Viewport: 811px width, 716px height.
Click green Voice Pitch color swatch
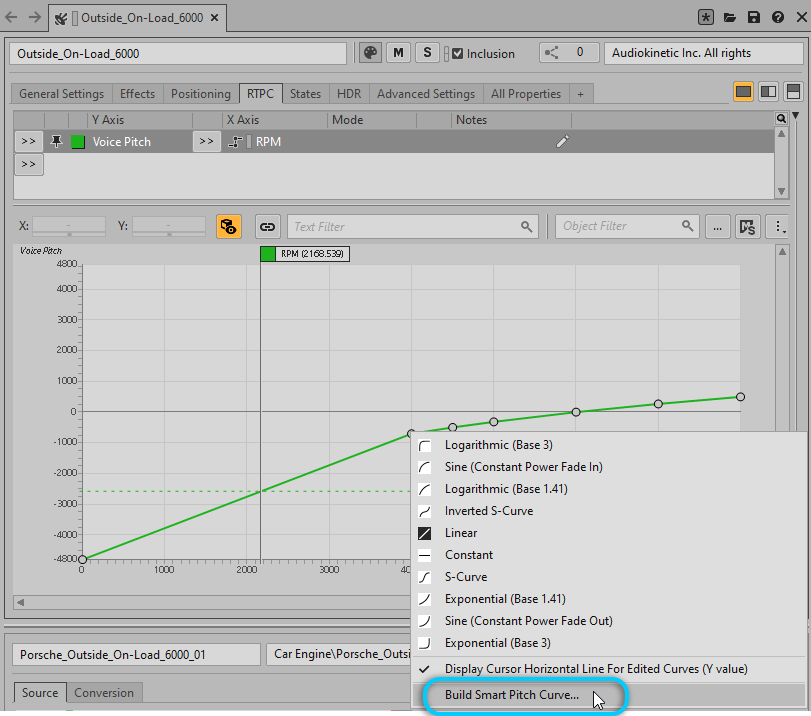pyautogui.click(x=78, y=142)
